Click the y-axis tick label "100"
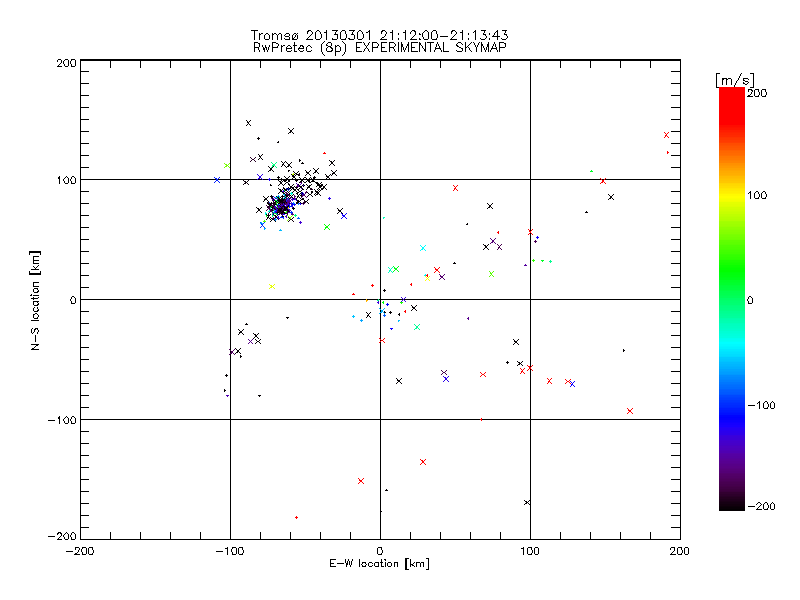Screen dimensions: 800x600 click(x=66, y=180)
